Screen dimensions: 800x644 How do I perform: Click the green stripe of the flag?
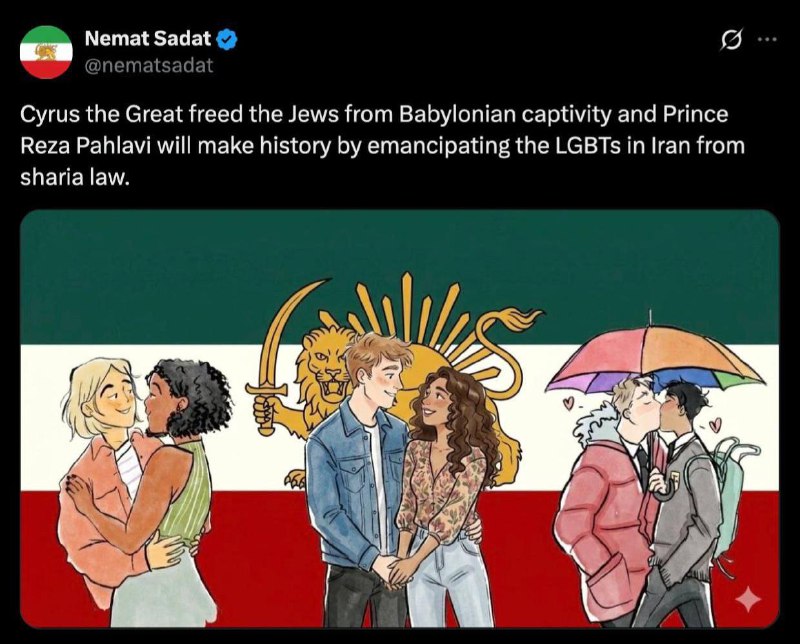pyautogui.click(x=150, y=280)
